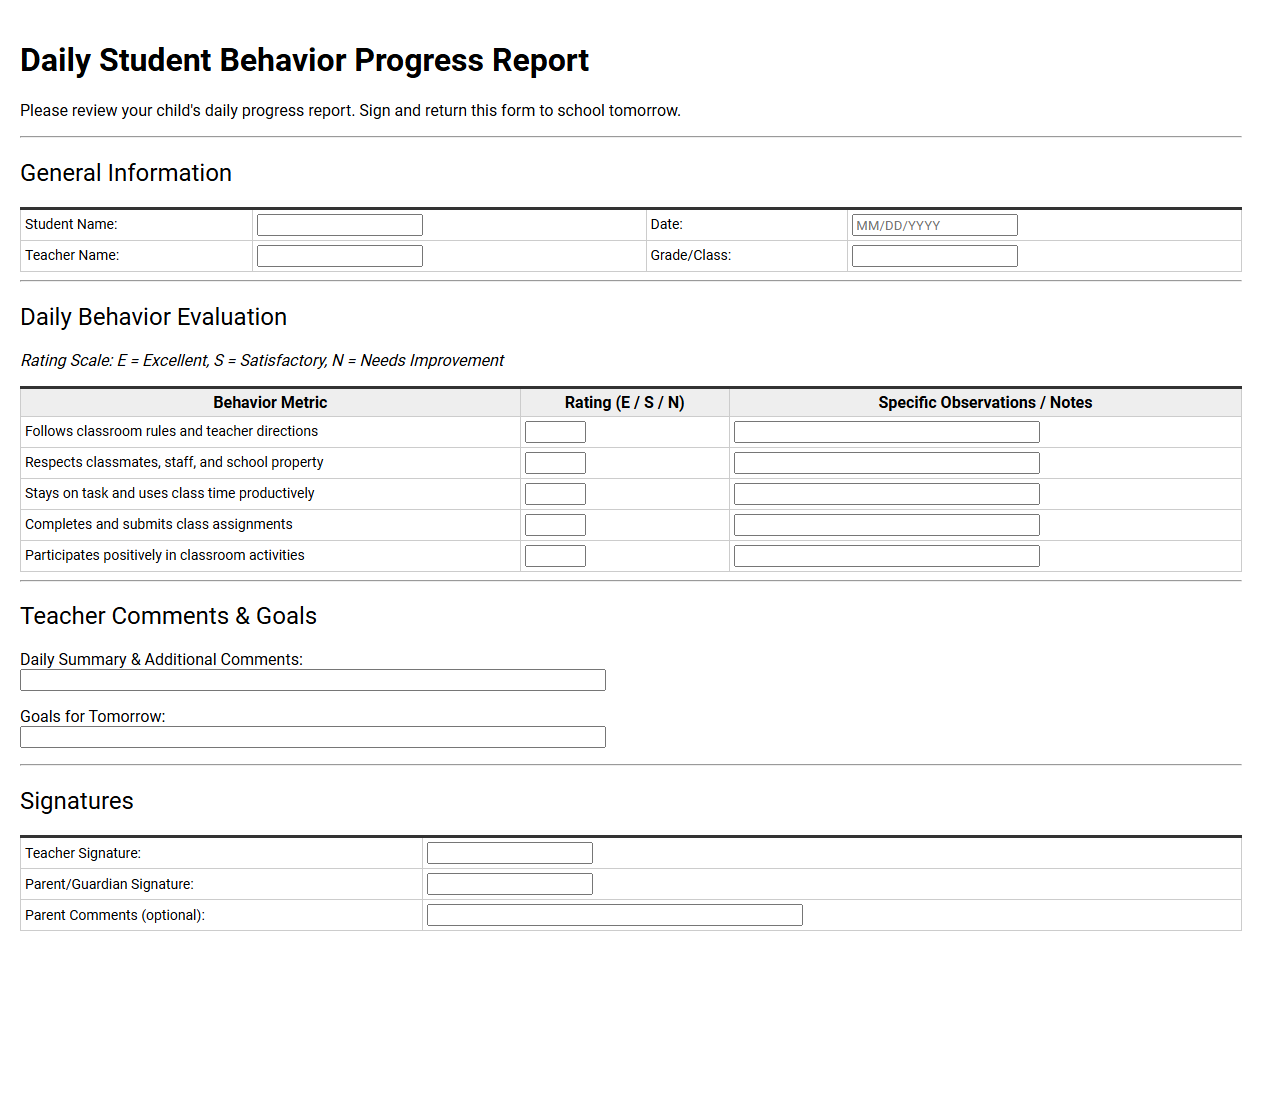The width and height of the screenshot is (1262, 1120).
Task: Click the 'Parent/Guardian Signature:' label
Action: 109,884
